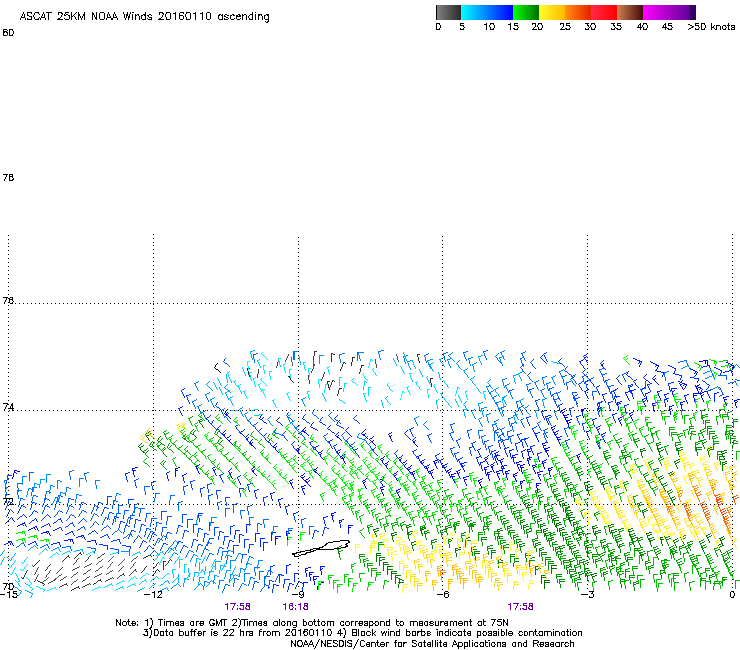The height and width of the screenshot is (650, 740).
Task: Select the cyan-to-blue 5-15 knots legend swatch
Action: point(487,12)
